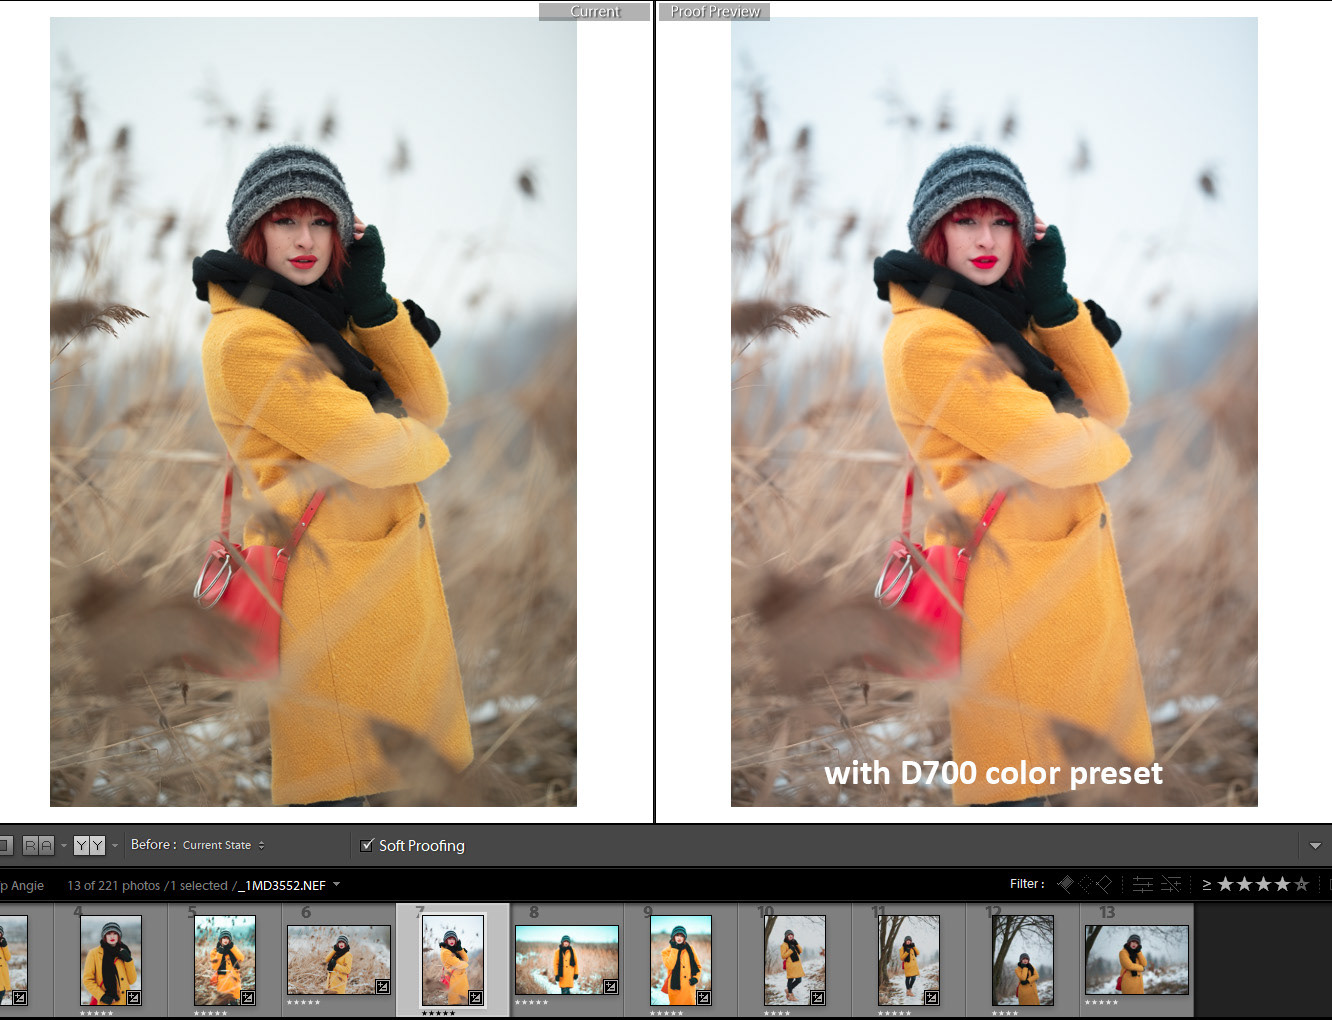Click develop adjustments badge on thumbnail 11
Viewport: 1332px width, 1020px height.
tap(932, 997)
